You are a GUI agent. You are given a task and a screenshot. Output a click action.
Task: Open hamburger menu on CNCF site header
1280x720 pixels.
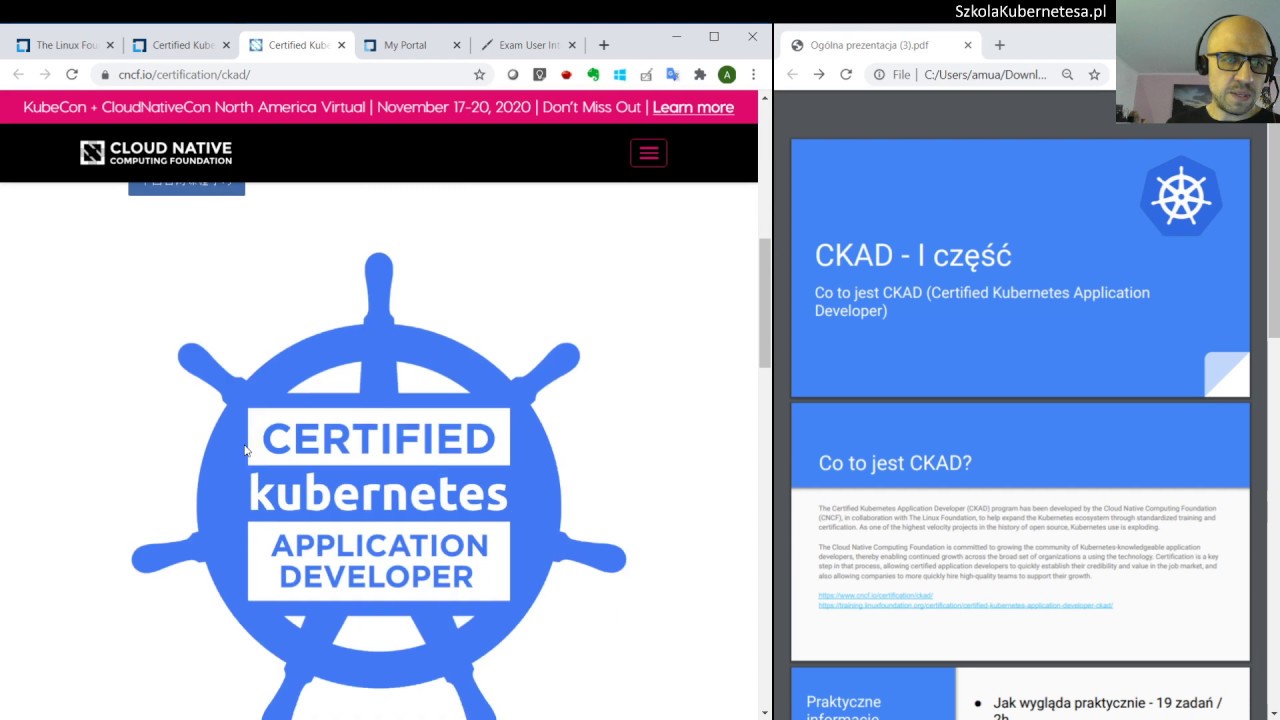[x=649, y=152]
